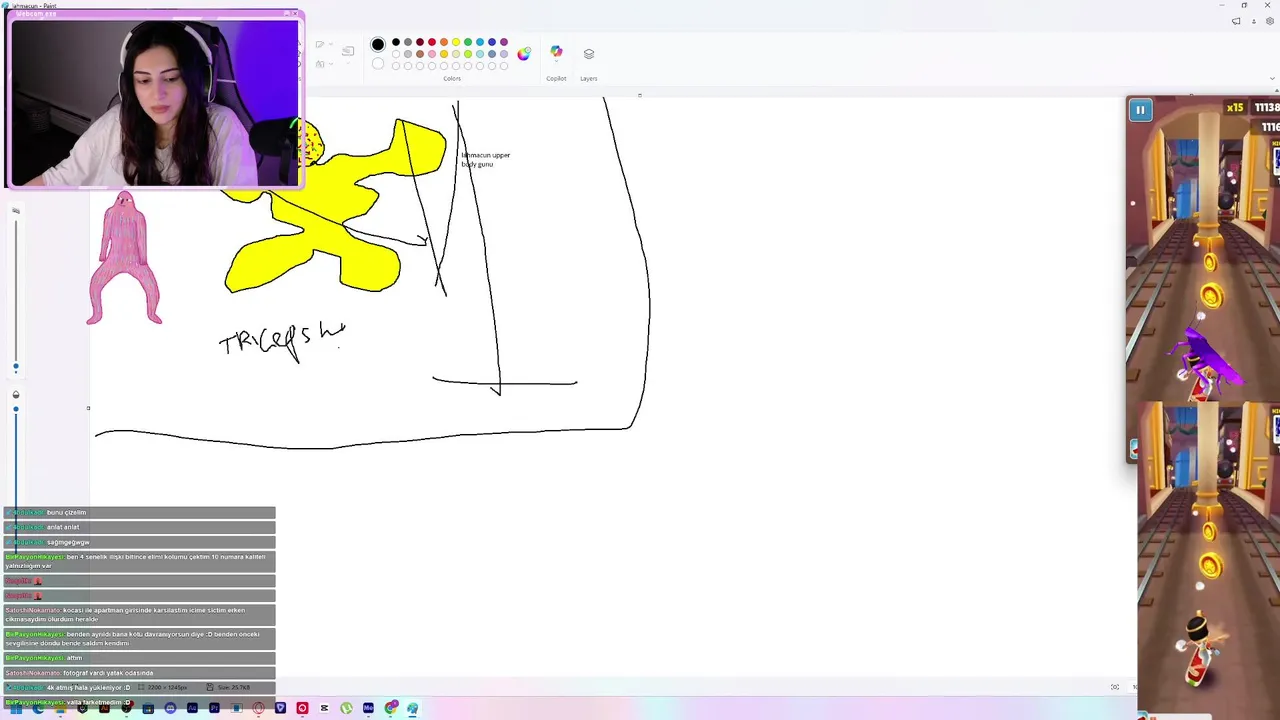Viewport: 1280px width, 720px height.
Task: Click the shape outline icon
Action: [x=320, y=44]
